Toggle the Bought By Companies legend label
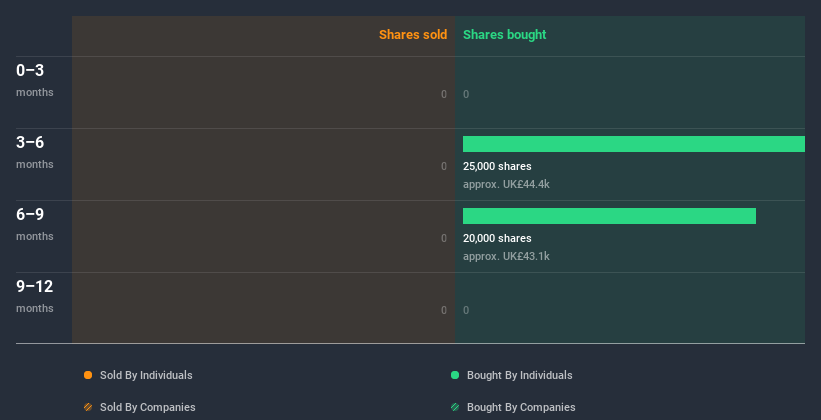This screenshot has height=420, width=821. pos(521,407)
